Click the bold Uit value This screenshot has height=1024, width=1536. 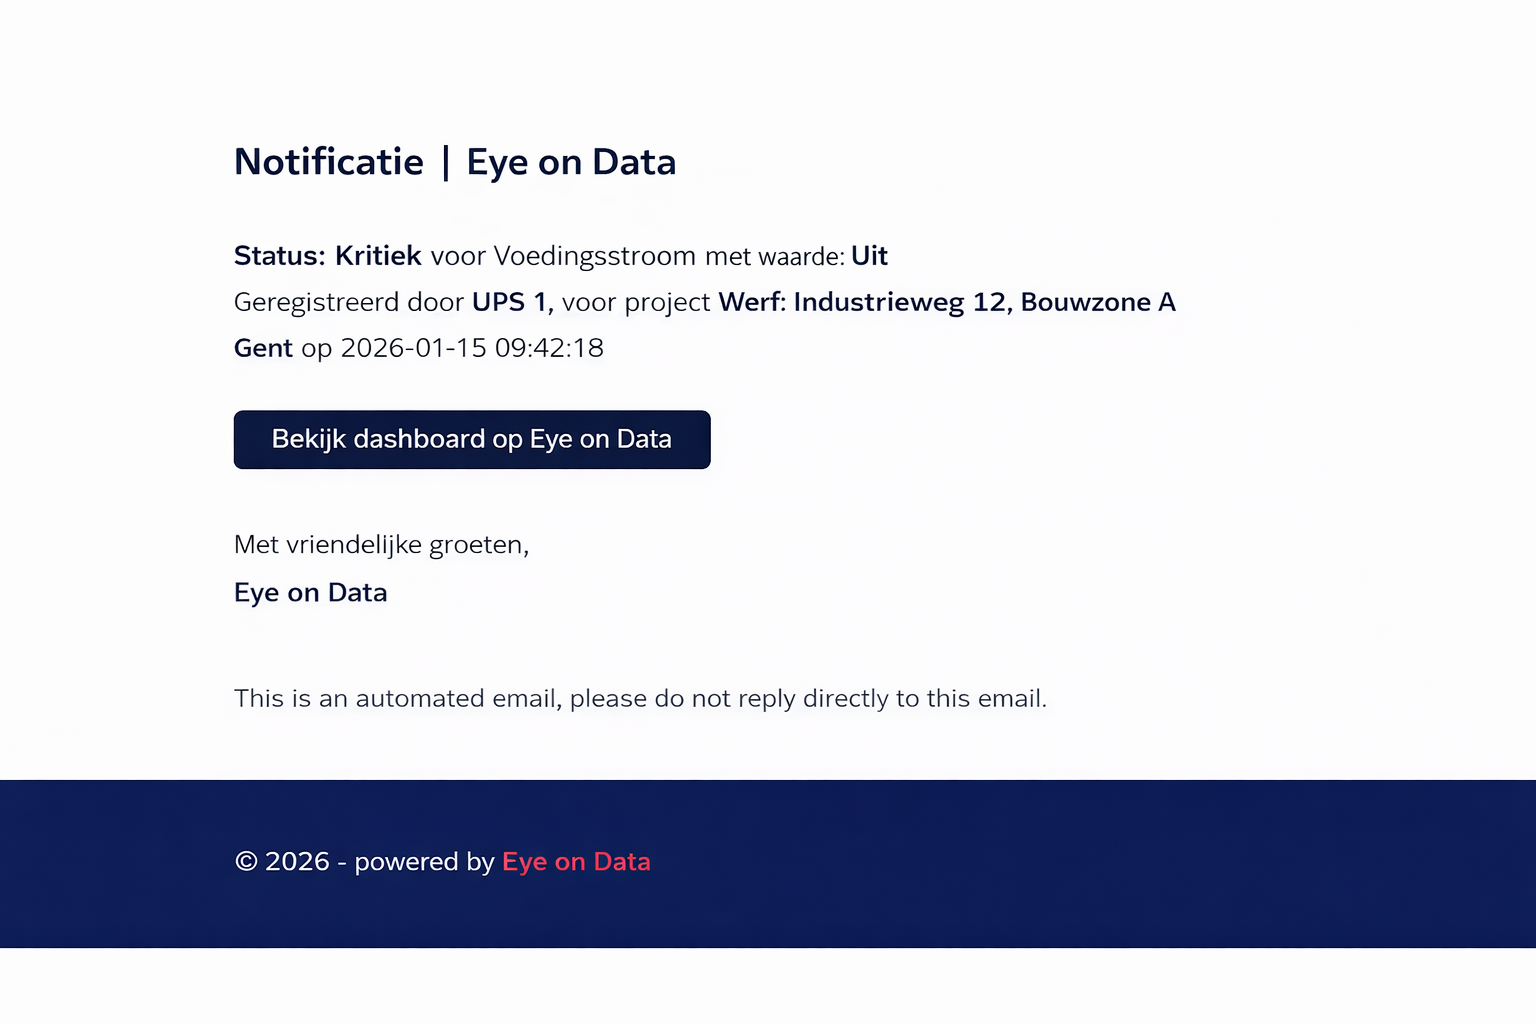point(870,256)
